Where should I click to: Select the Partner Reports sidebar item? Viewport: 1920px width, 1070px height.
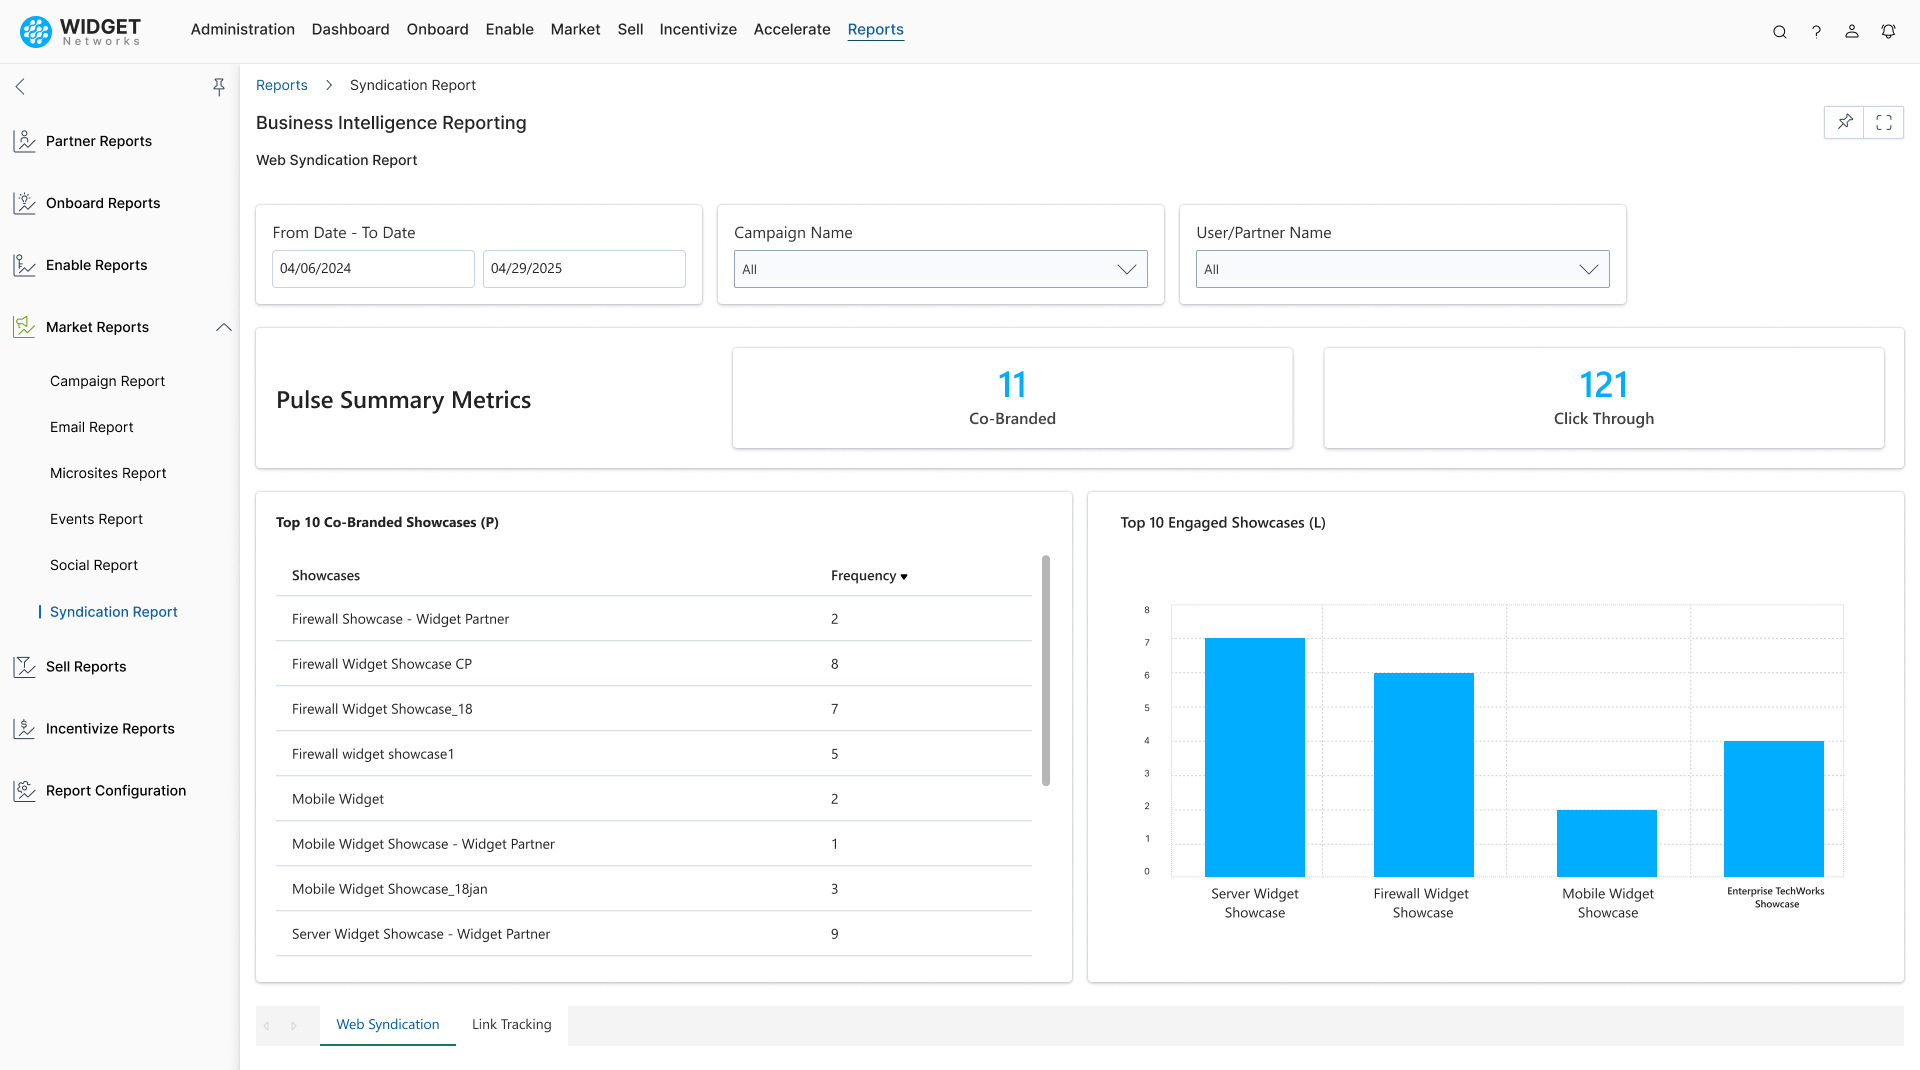point(98,141)
